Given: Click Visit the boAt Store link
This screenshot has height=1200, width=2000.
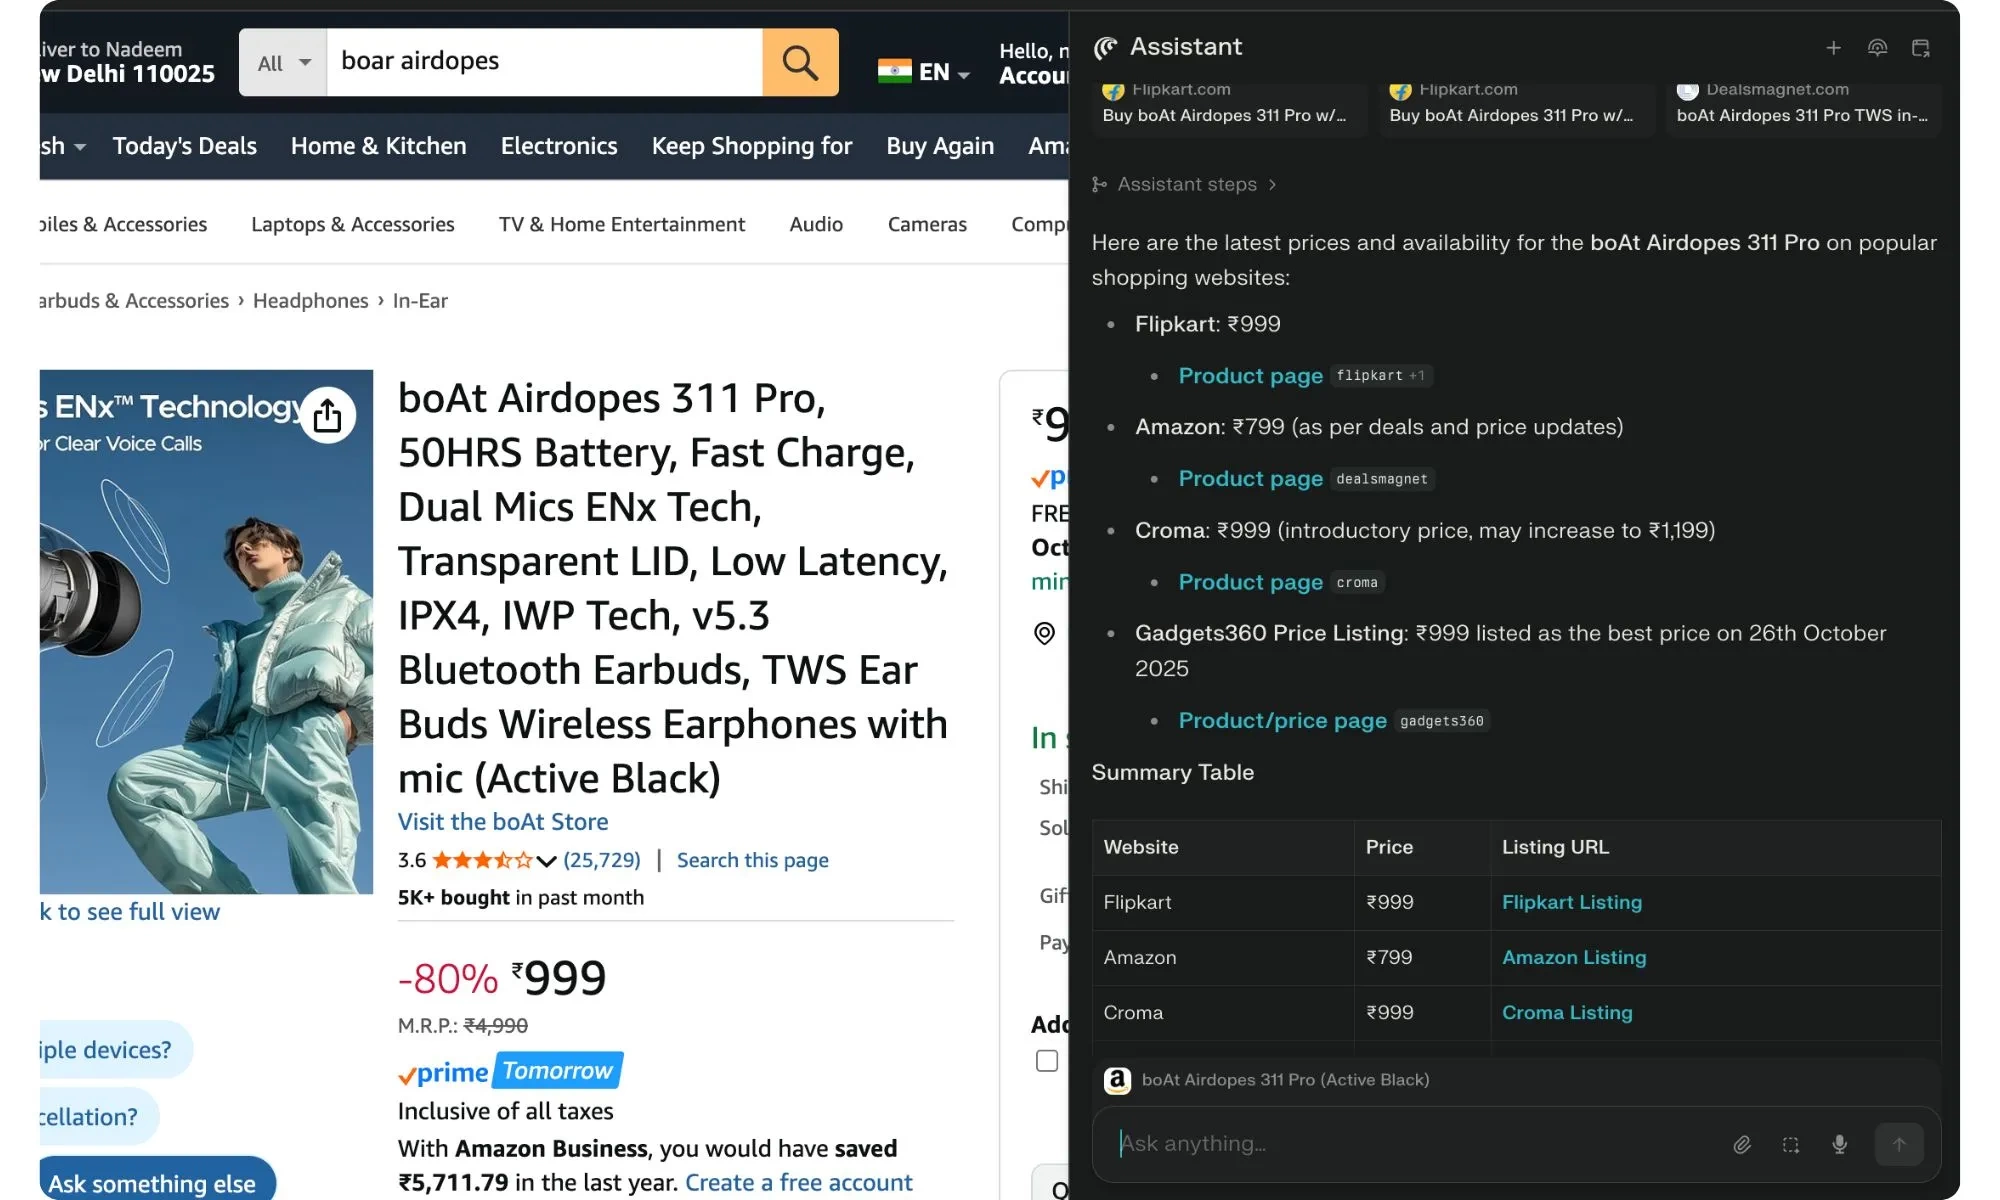Looking at the screenshot, I should pyautogui.click(x=503, y=822).
